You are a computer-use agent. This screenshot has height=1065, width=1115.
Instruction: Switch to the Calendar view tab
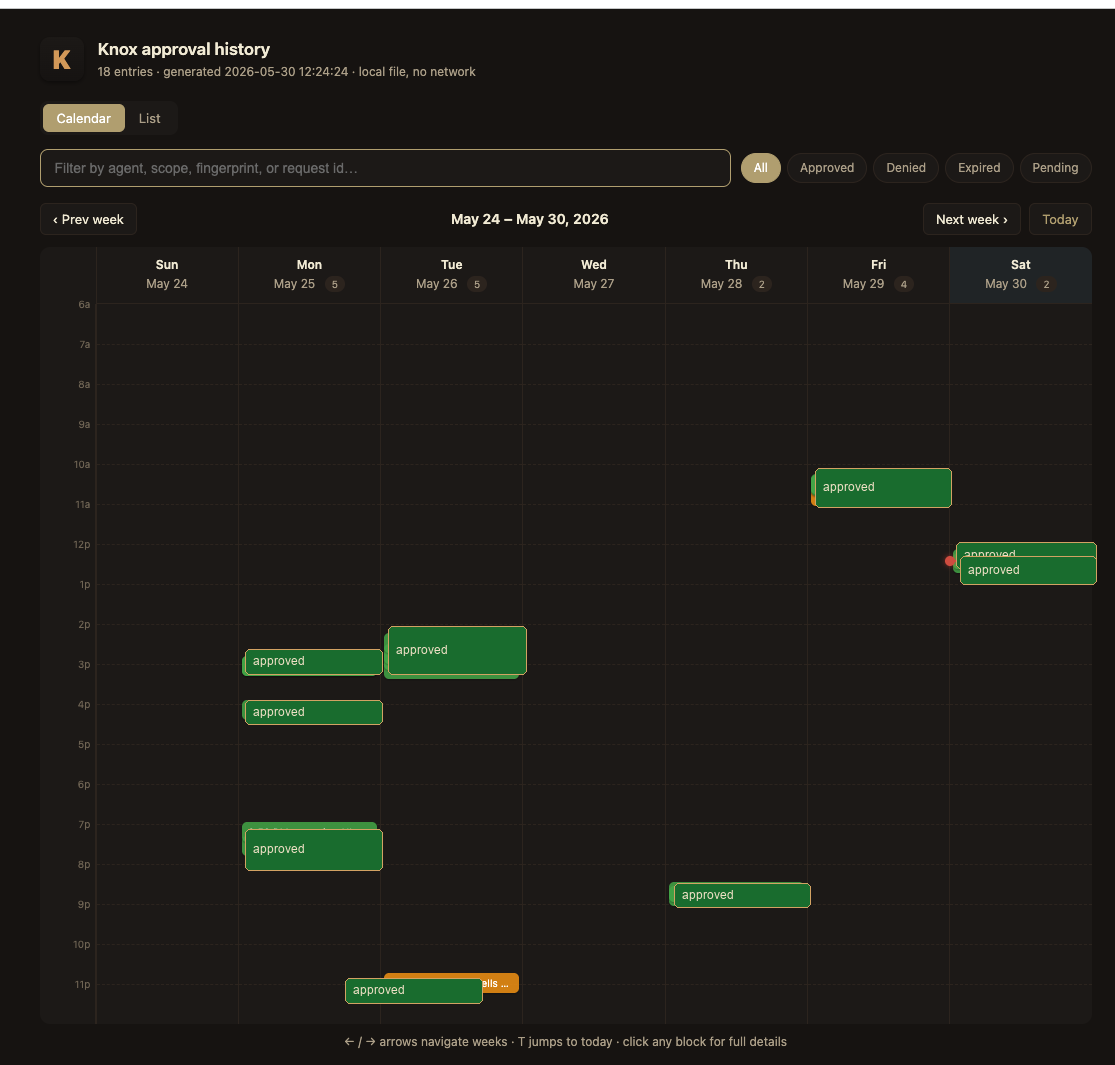coord(84,118)
